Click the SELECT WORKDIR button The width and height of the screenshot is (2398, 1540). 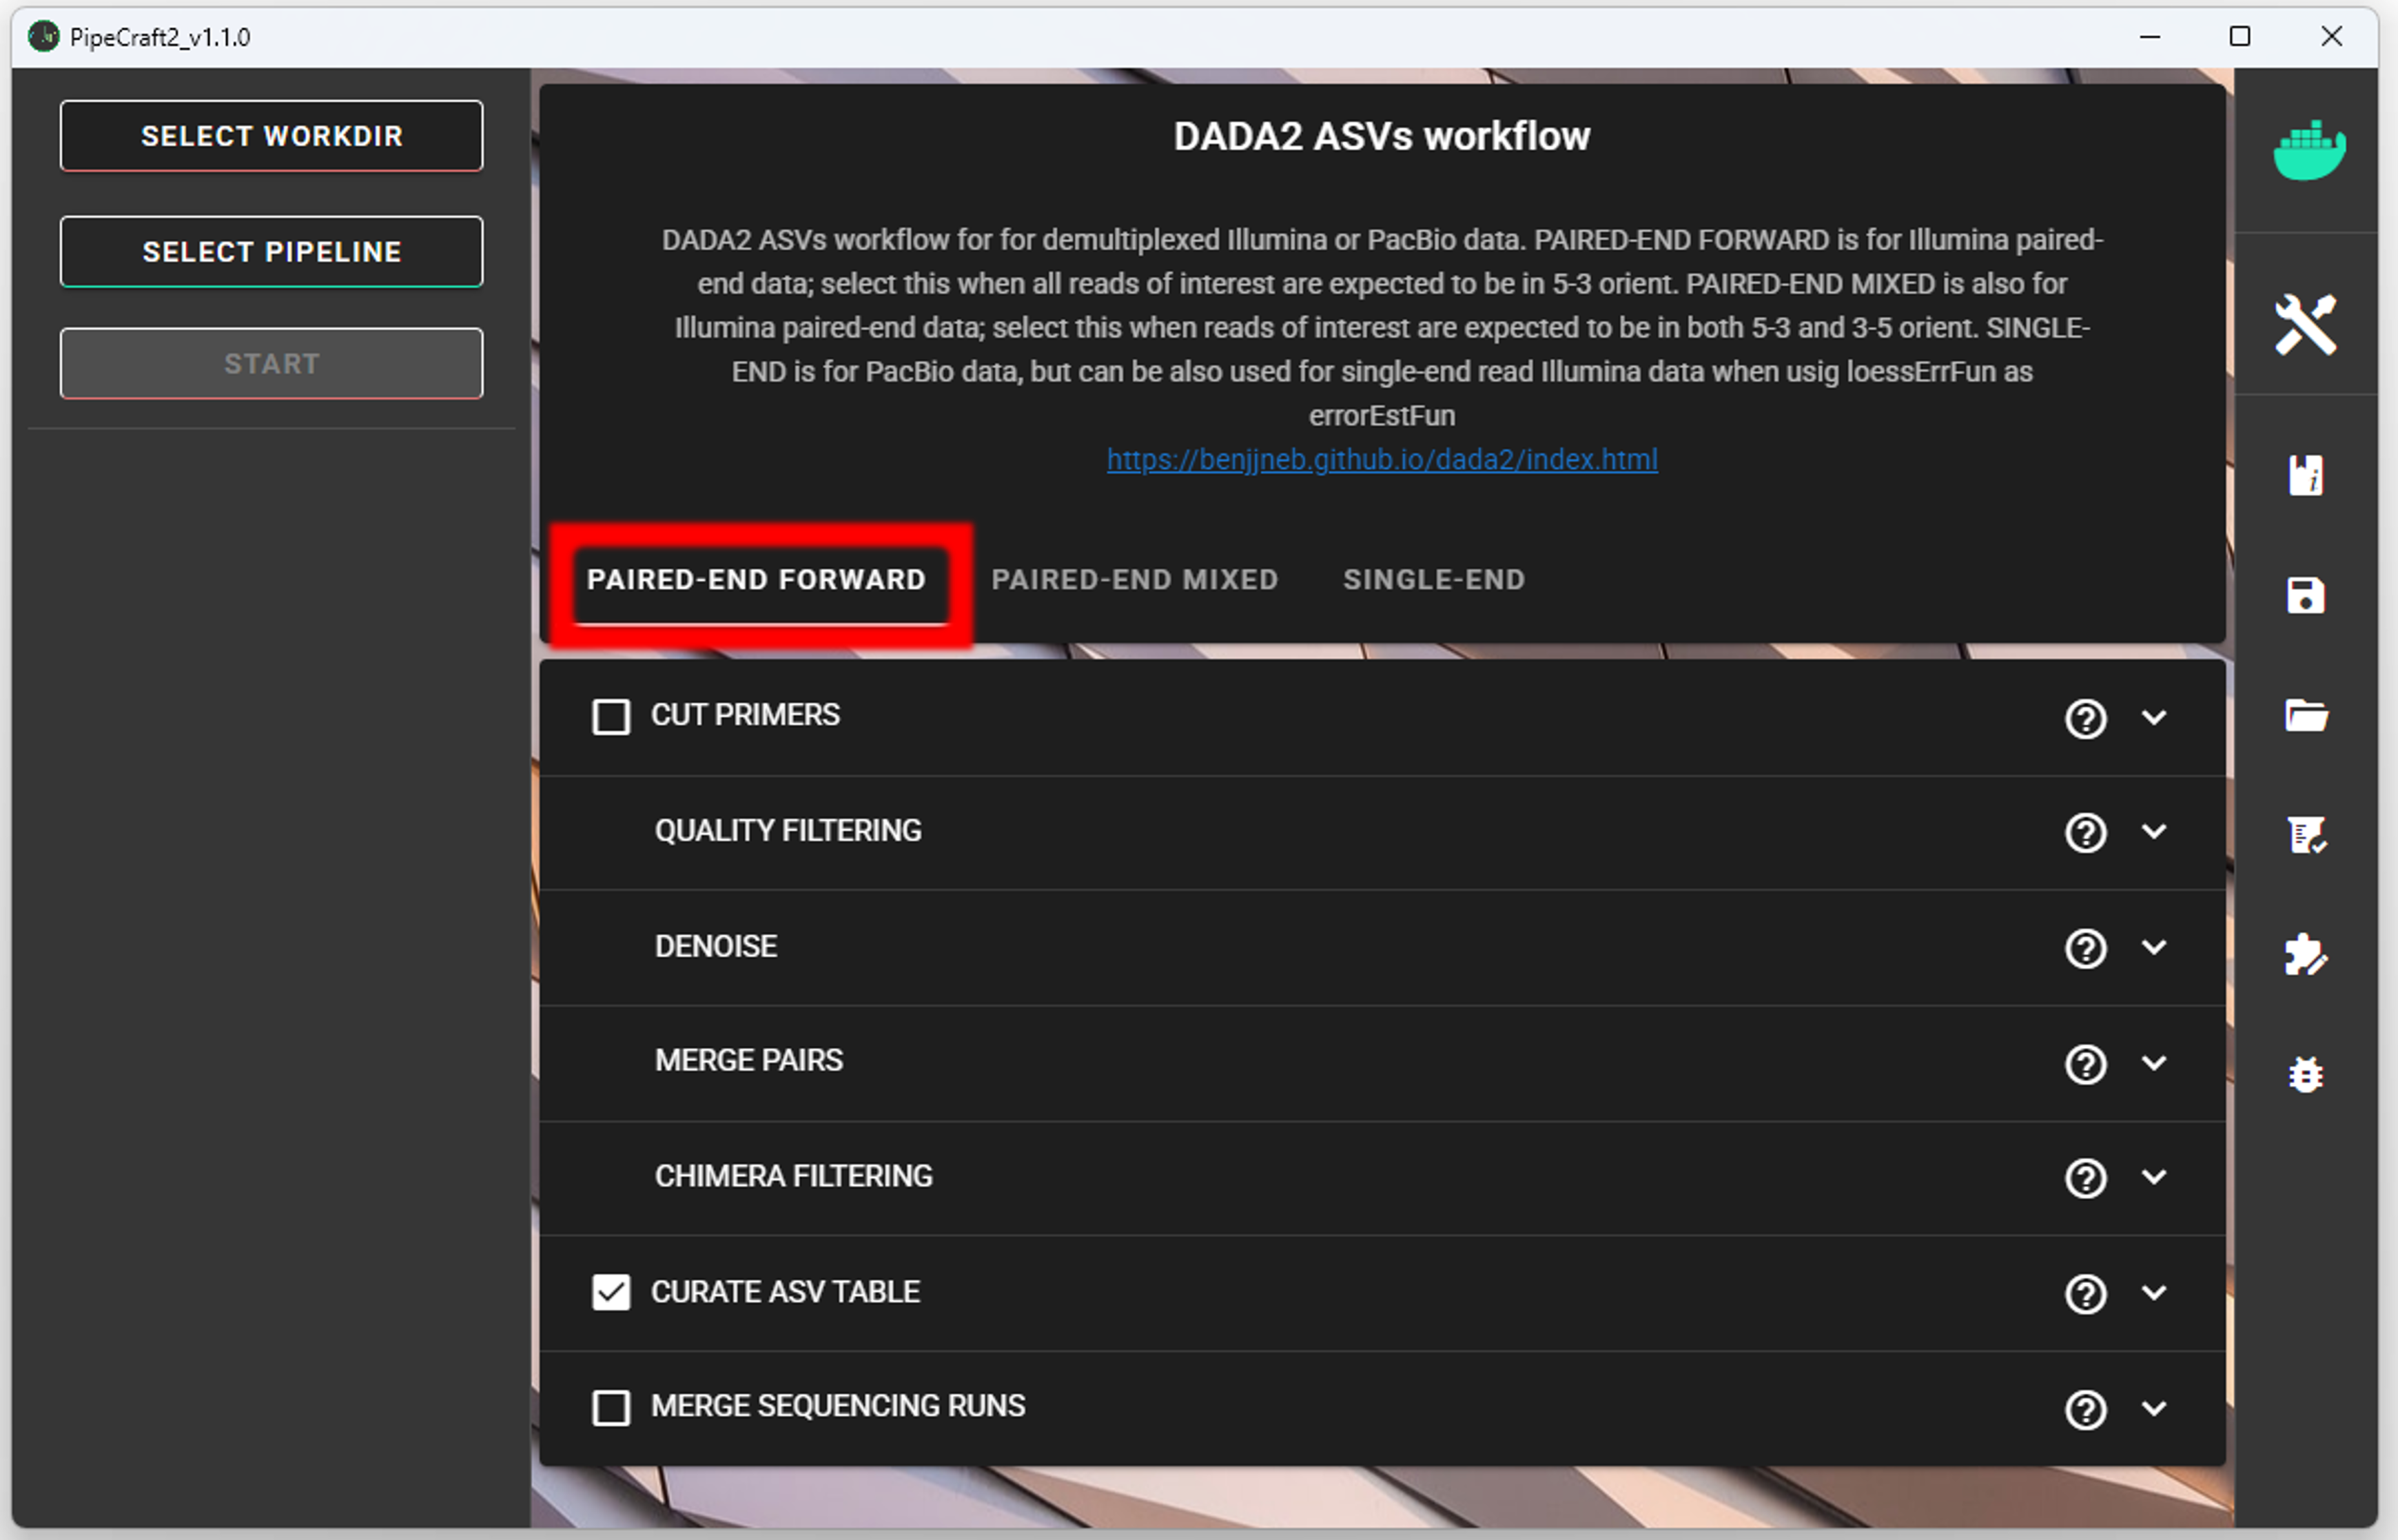pyautogui.click(x=271, y=136)
